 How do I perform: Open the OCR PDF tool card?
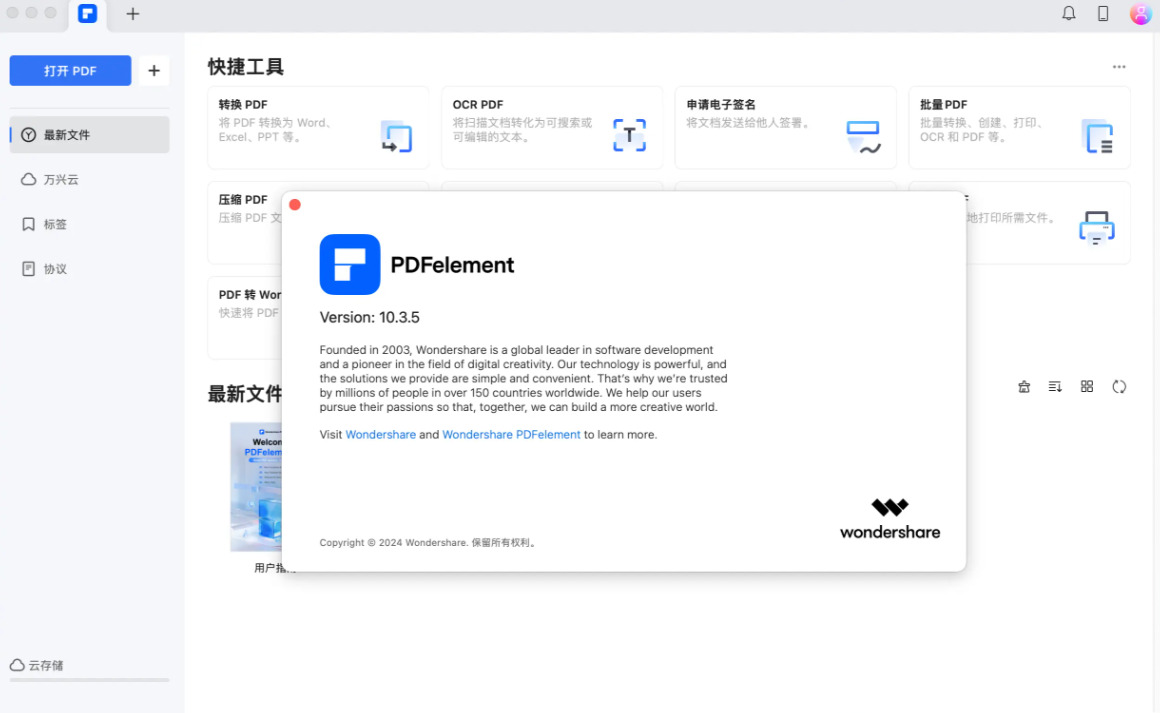tap(552, 128)
